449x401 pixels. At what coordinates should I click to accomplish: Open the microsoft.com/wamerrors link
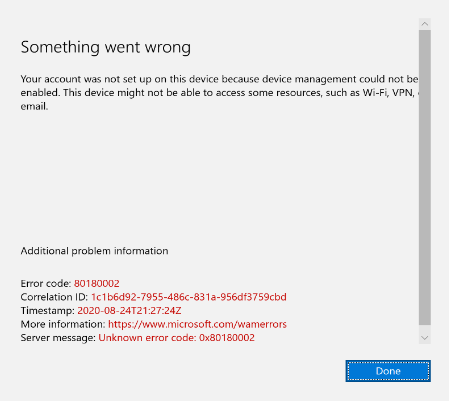click(x=197, y=324)
